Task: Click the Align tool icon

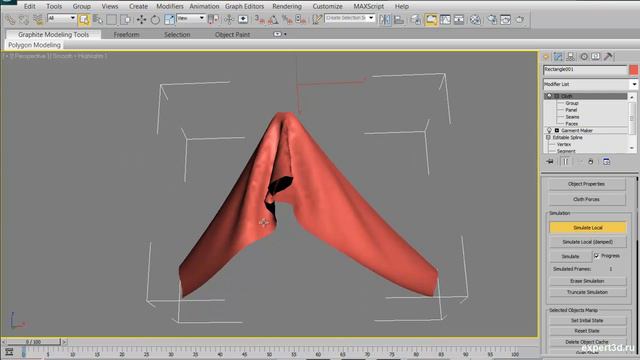Action: click(x=399, y=19)
